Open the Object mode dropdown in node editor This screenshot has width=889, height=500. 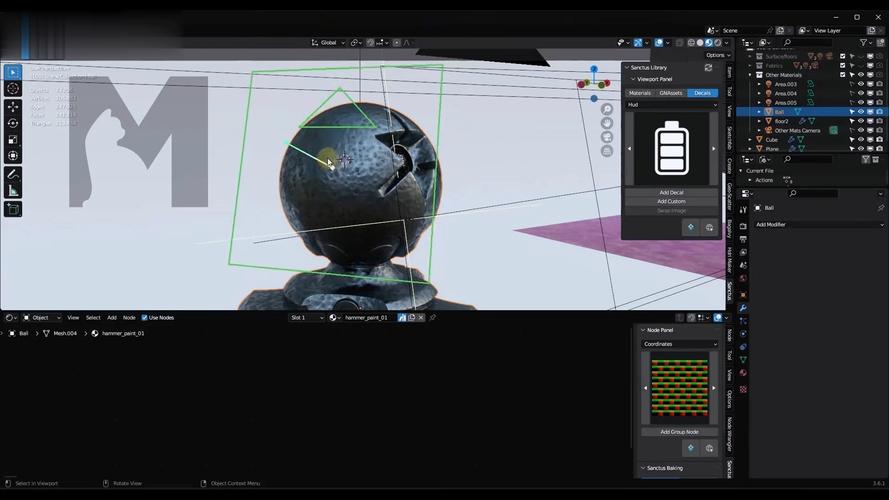click(x=42, y=317)
